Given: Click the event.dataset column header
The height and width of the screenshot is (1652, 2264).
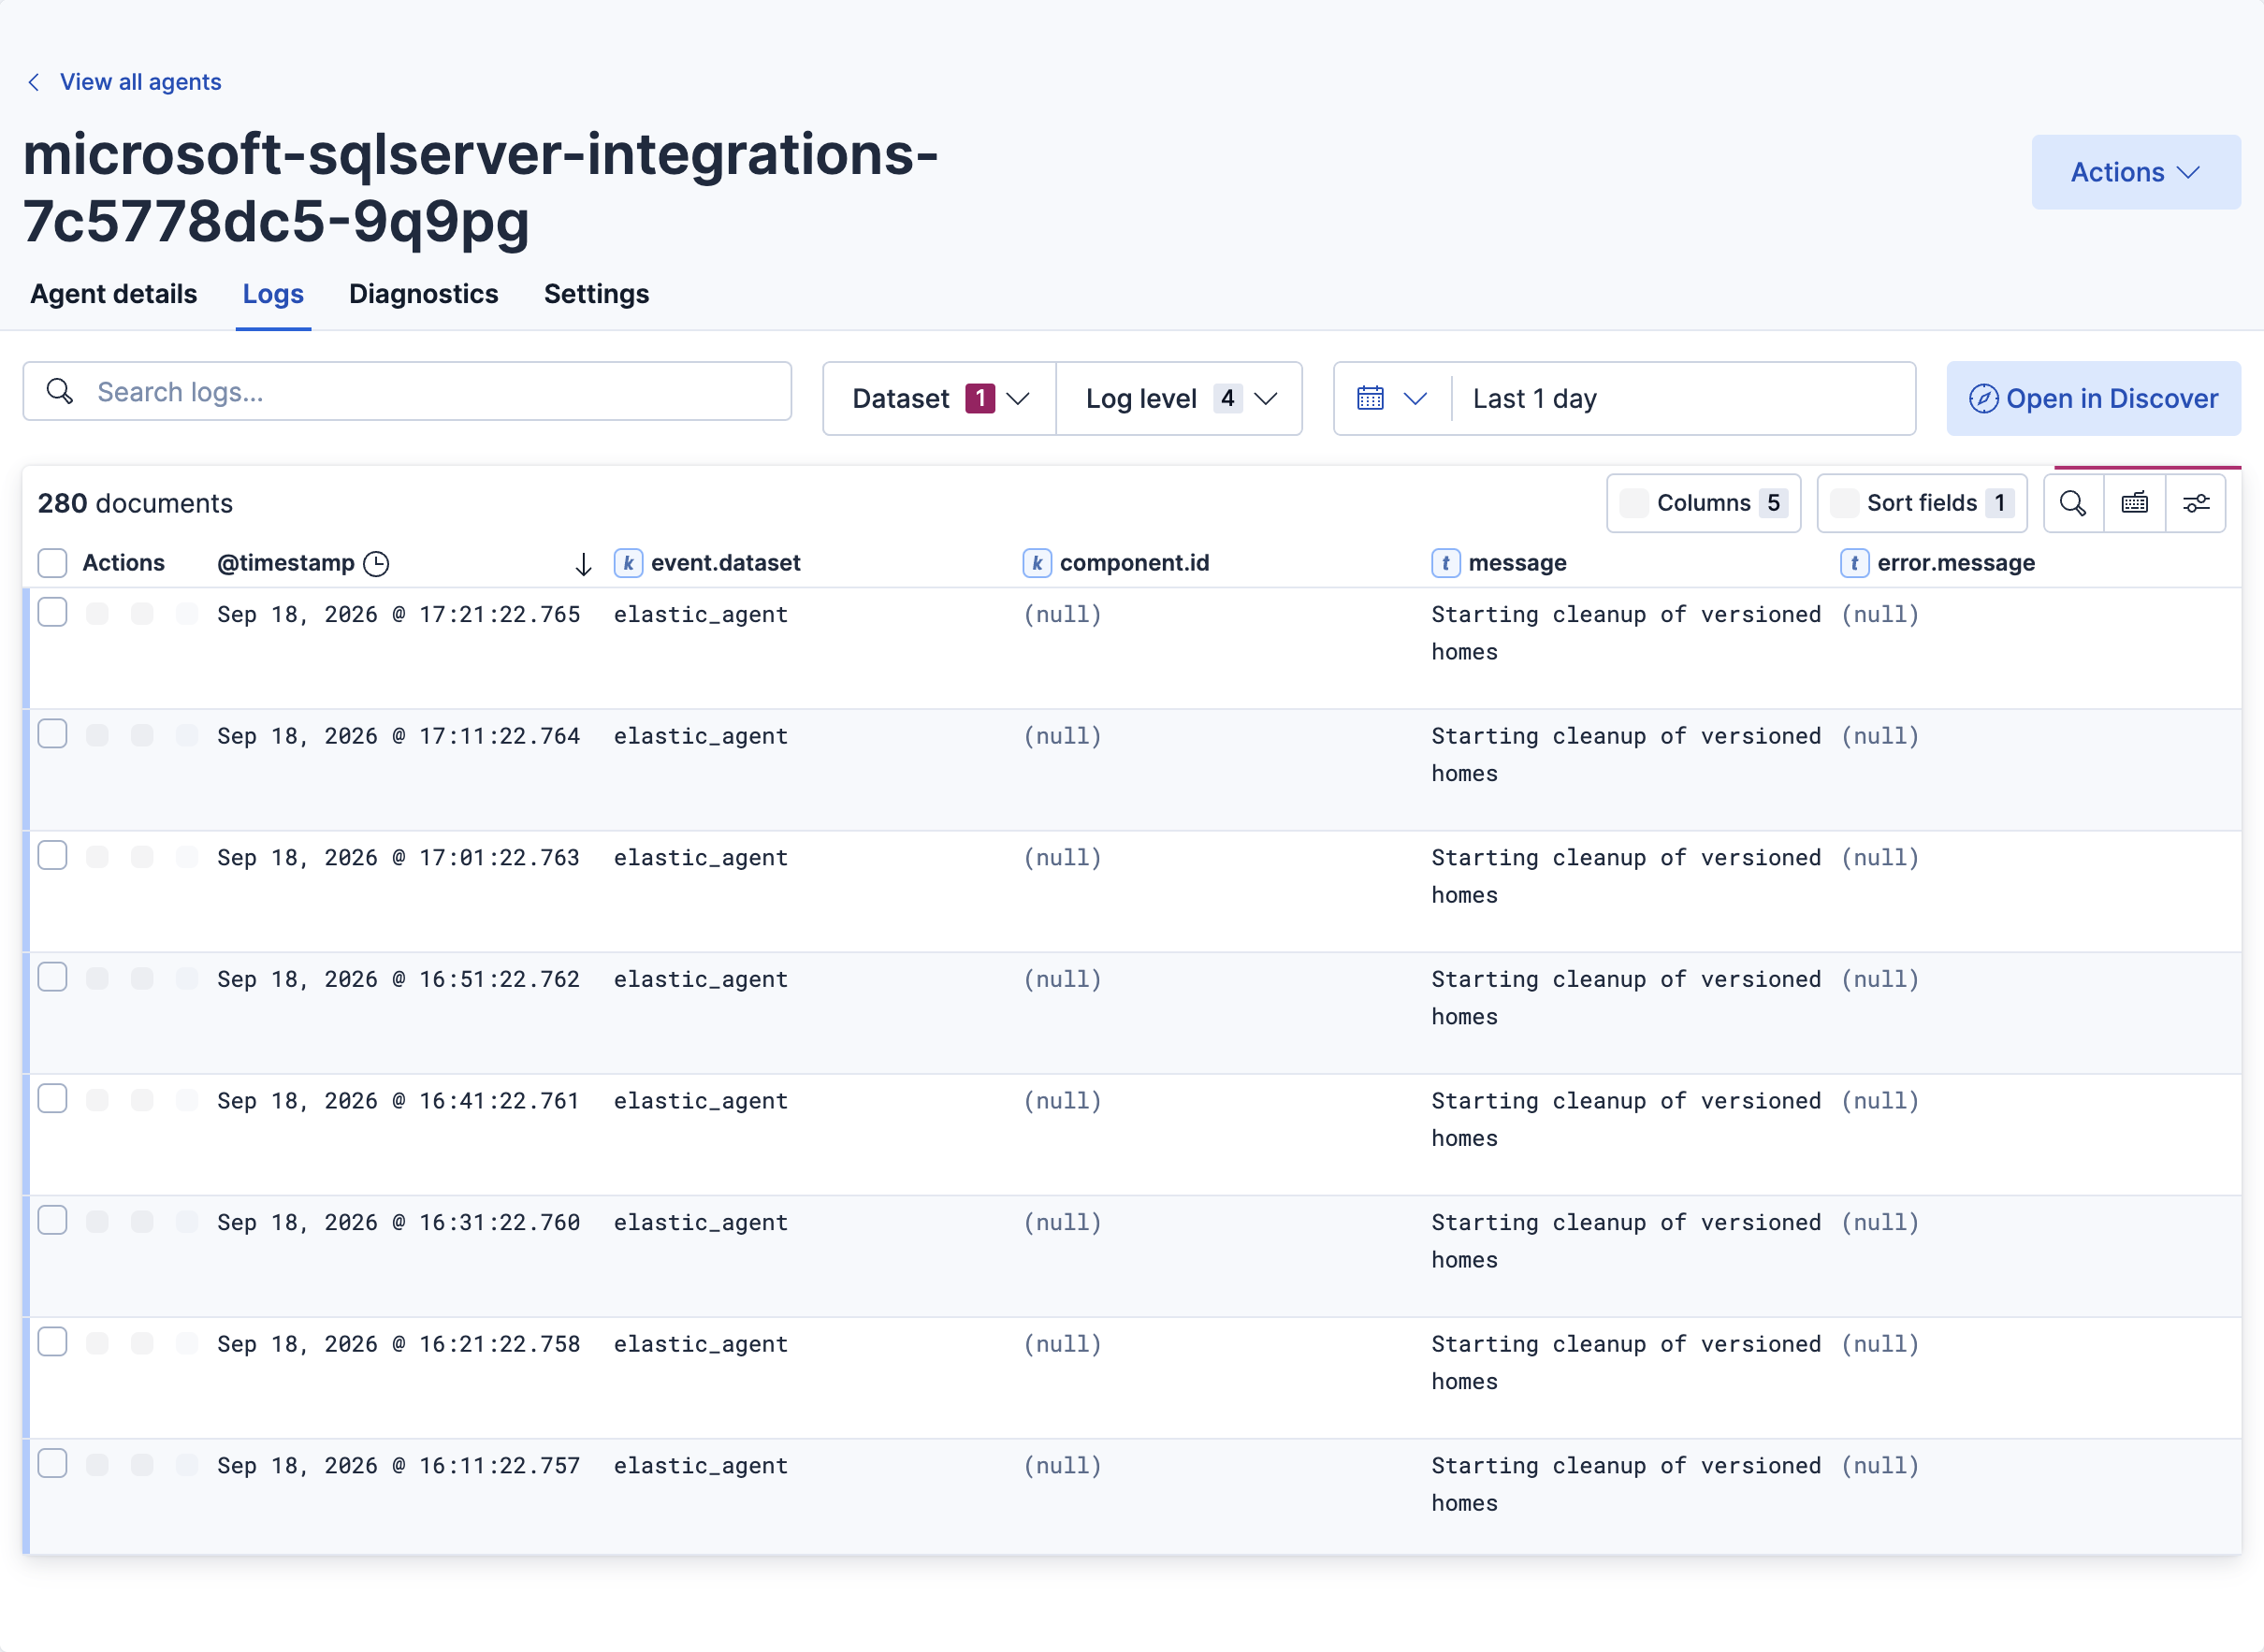Looking at the screenshot, I should pos(725,563).
